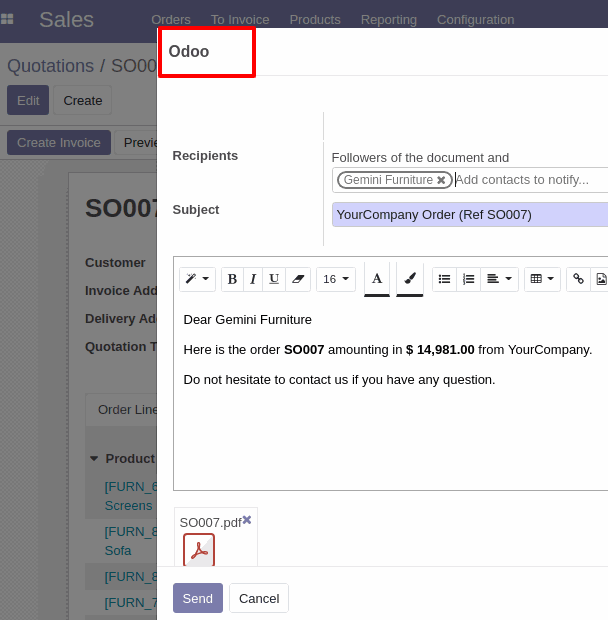The width and height of the screenshot is (608, 620).
Task: Open the font size 16 dropdown
Action: (x=336, y=279)
